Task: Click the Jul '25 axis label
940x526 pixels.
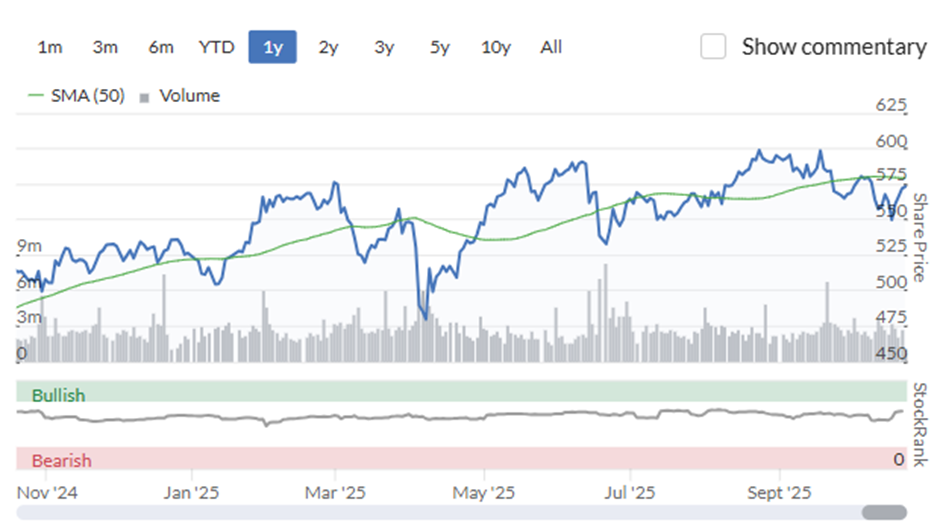Action: click(629, 493)
